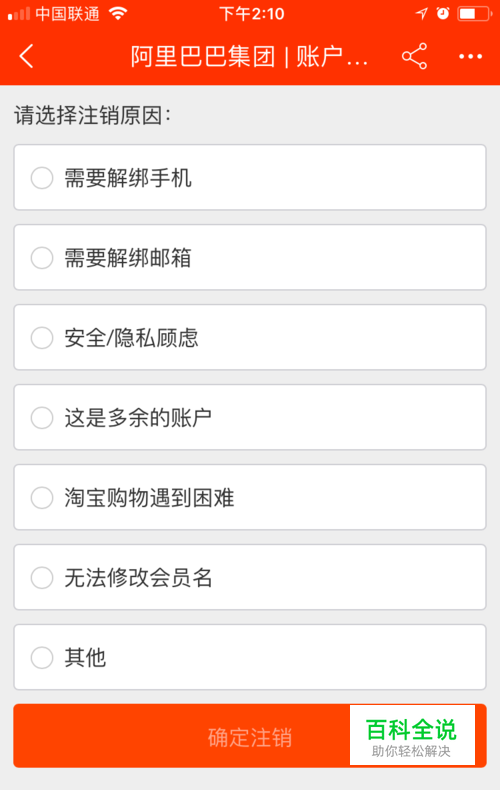This screenshot has width=500, height=790.
Task: Open the share icon in header
Action: click(414, 56)
